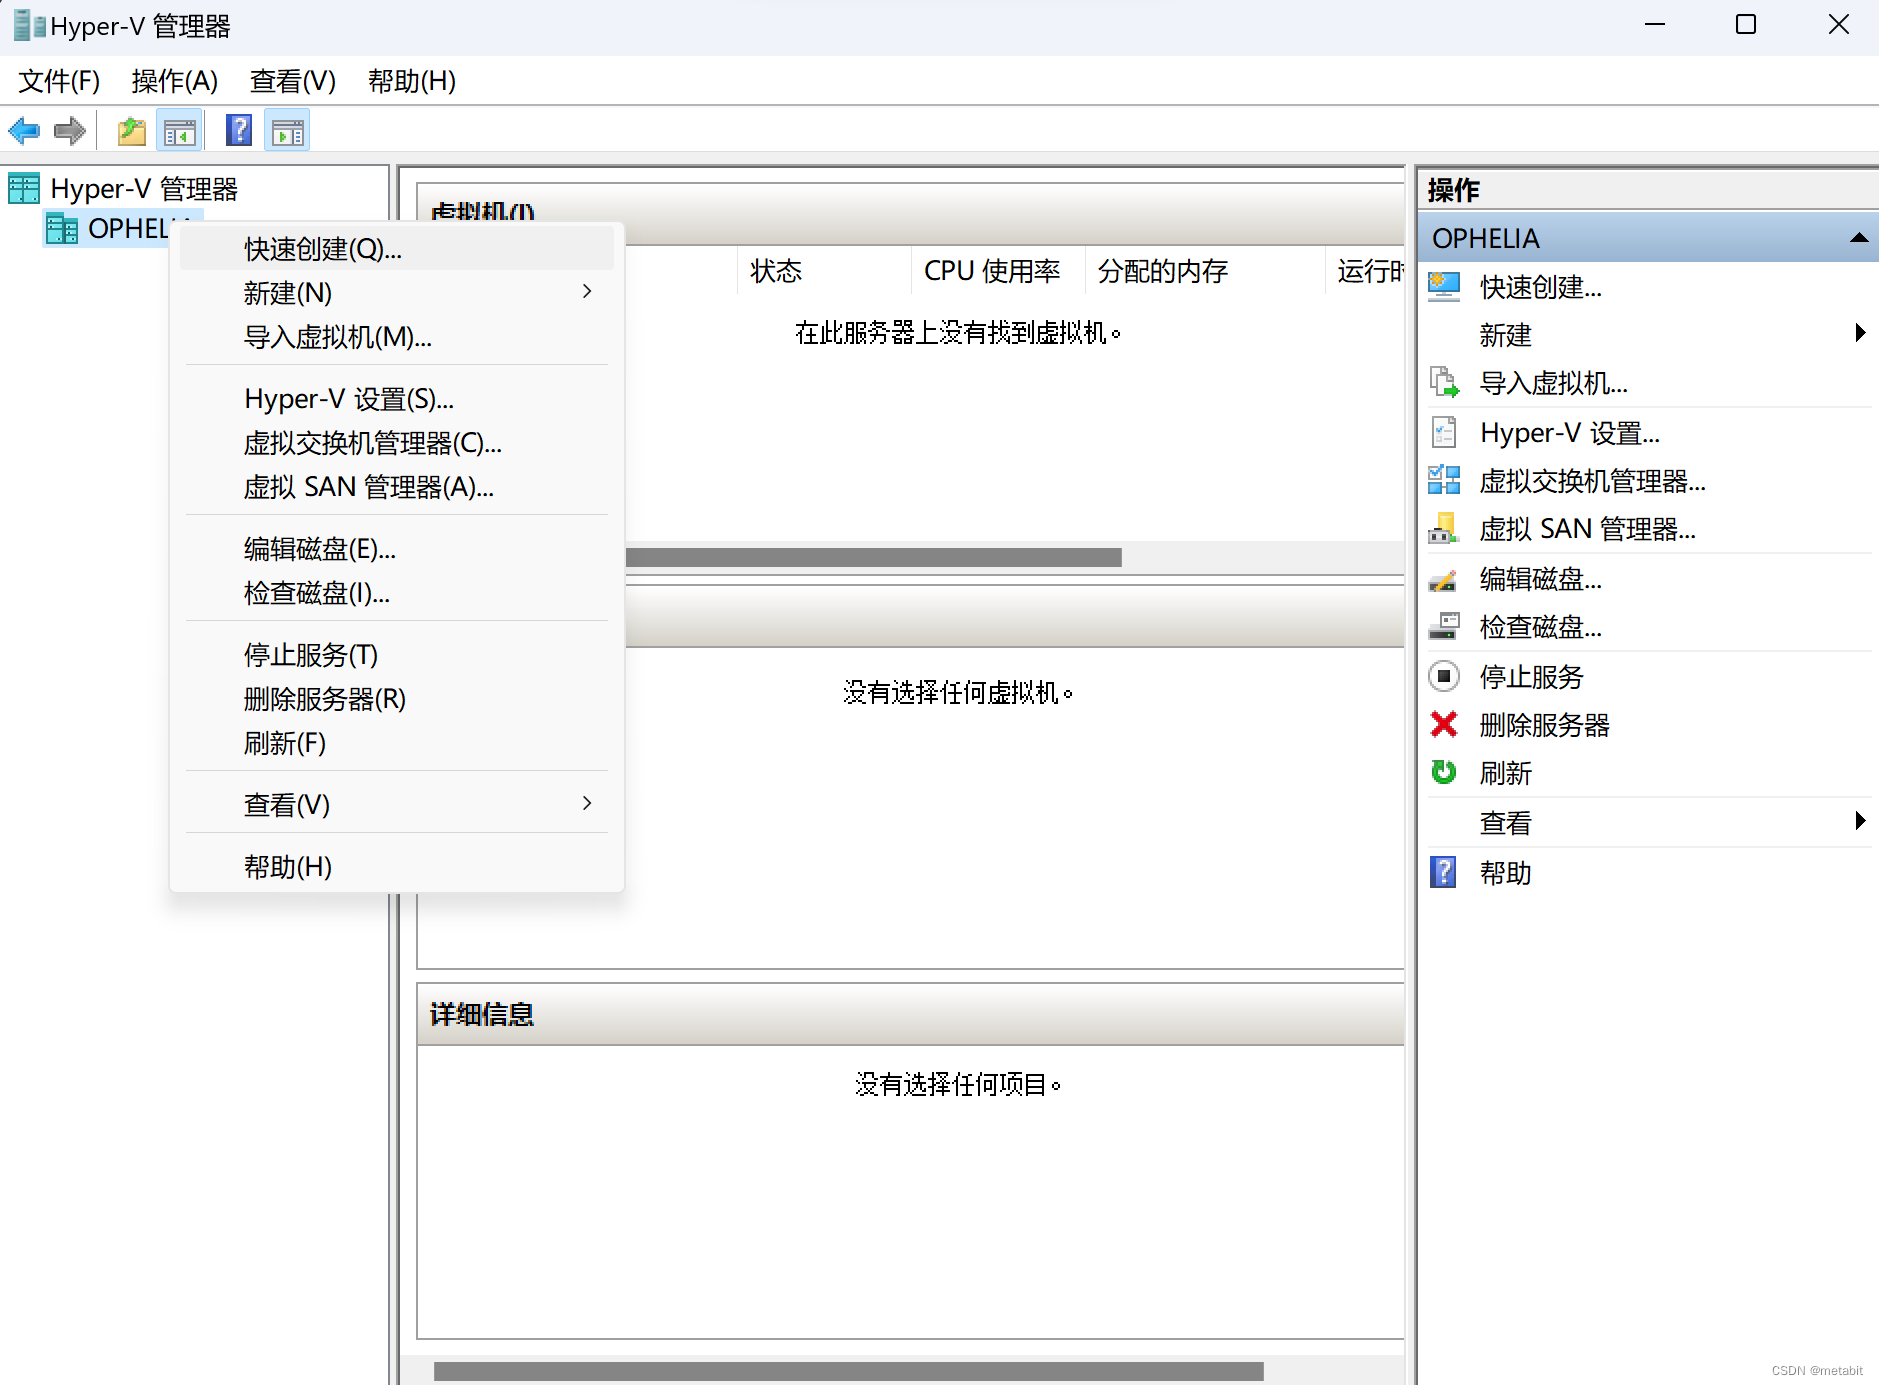1879x1385 pixels.
Task: Click 刷新 in Actions pane
Action: click(x=1506, y=773)
